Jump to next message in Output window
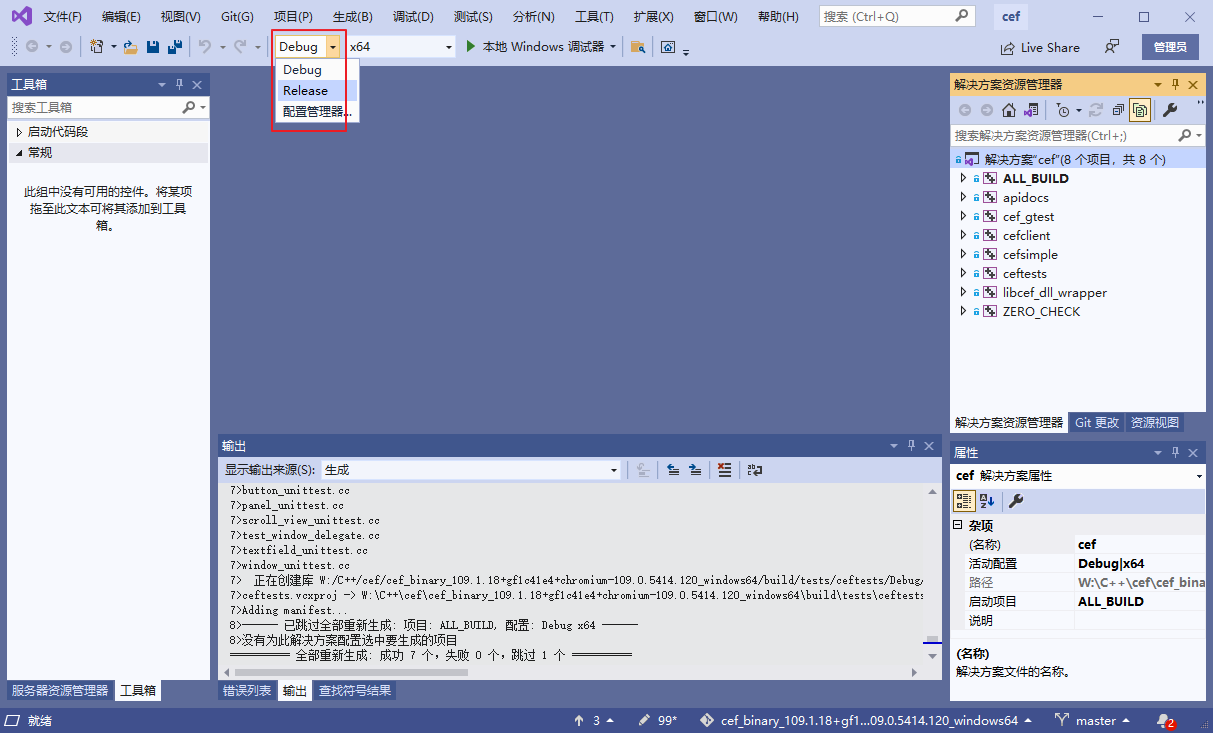Image resolution: width=1213 pixels, height=733 pixels. (695, 469)
